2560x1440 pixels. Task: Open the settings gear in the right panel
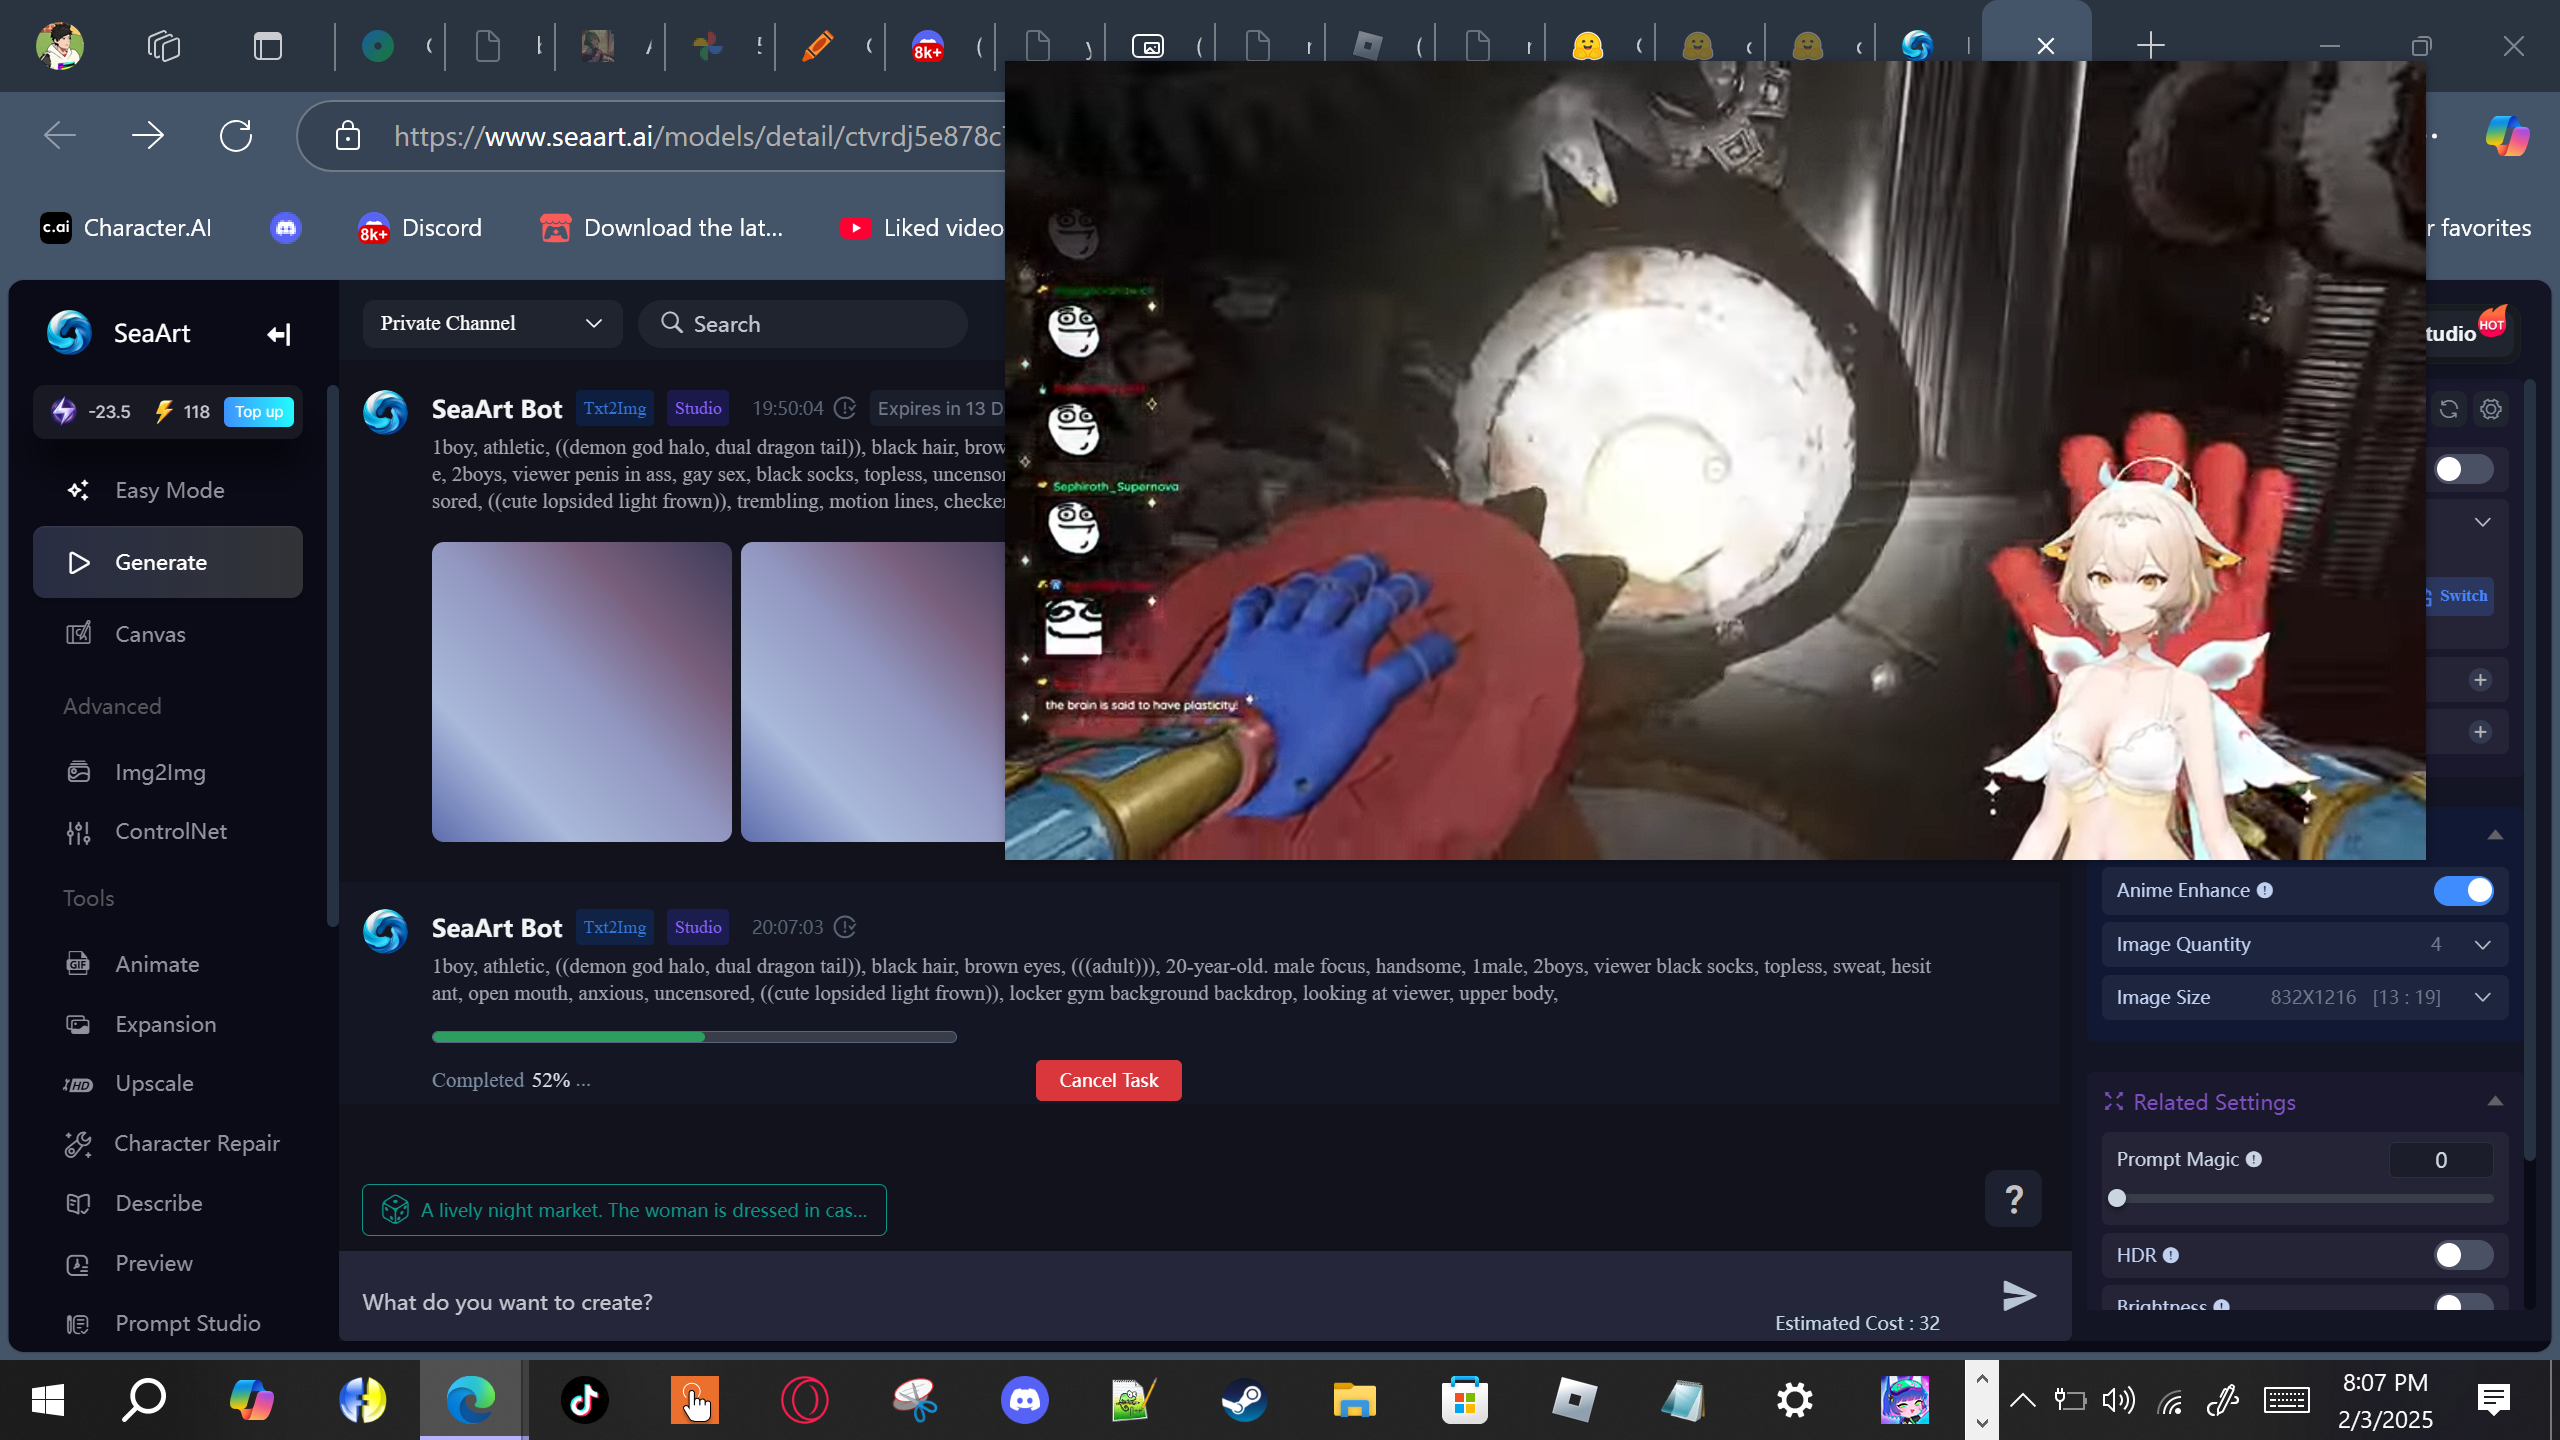tap(2491, 409)
